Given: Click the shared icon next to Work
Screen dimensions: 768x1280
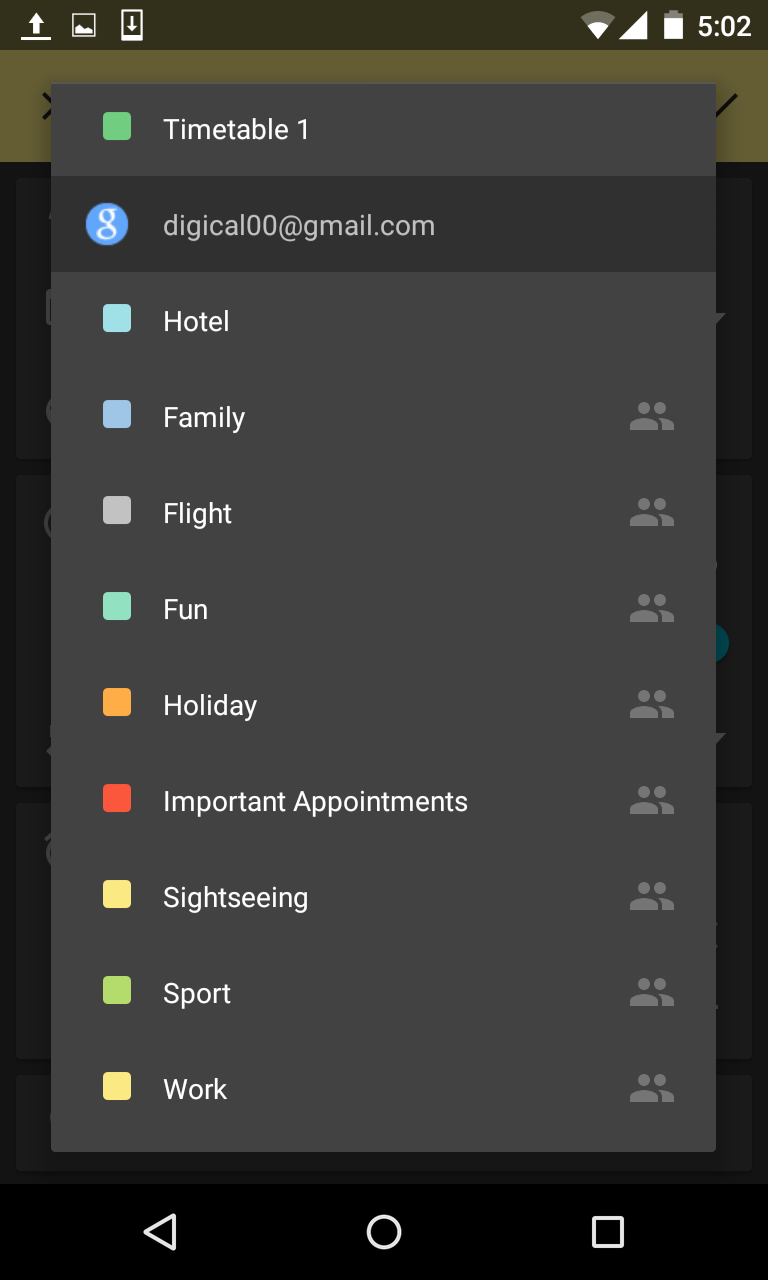Looking at the screenshot, I should (652, 1089).
